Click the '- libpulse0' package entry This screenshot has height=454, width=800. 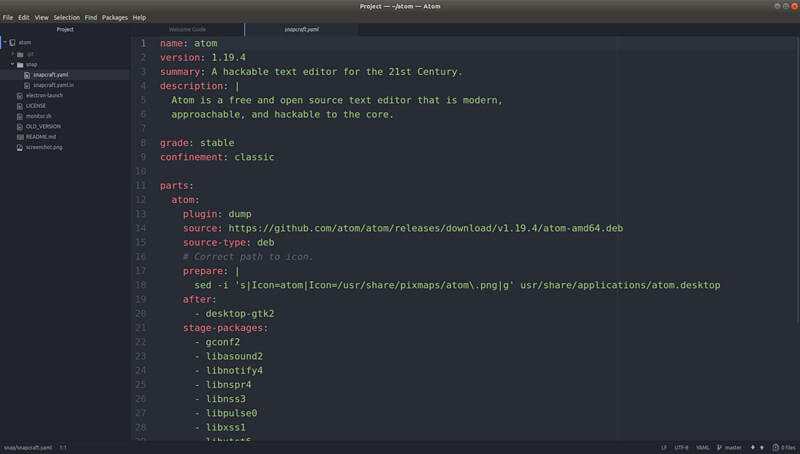pyautogui.click(x=226, y=413)
